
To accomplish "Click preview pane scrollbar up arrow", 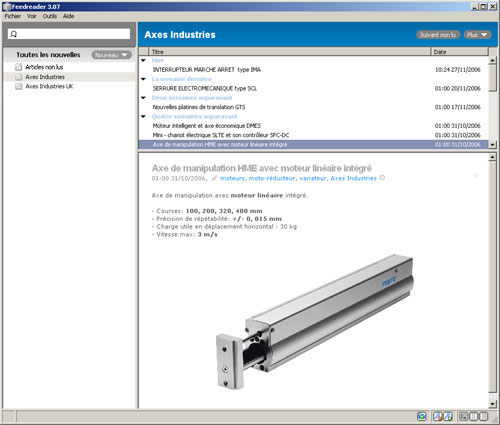I will point(493,157).
